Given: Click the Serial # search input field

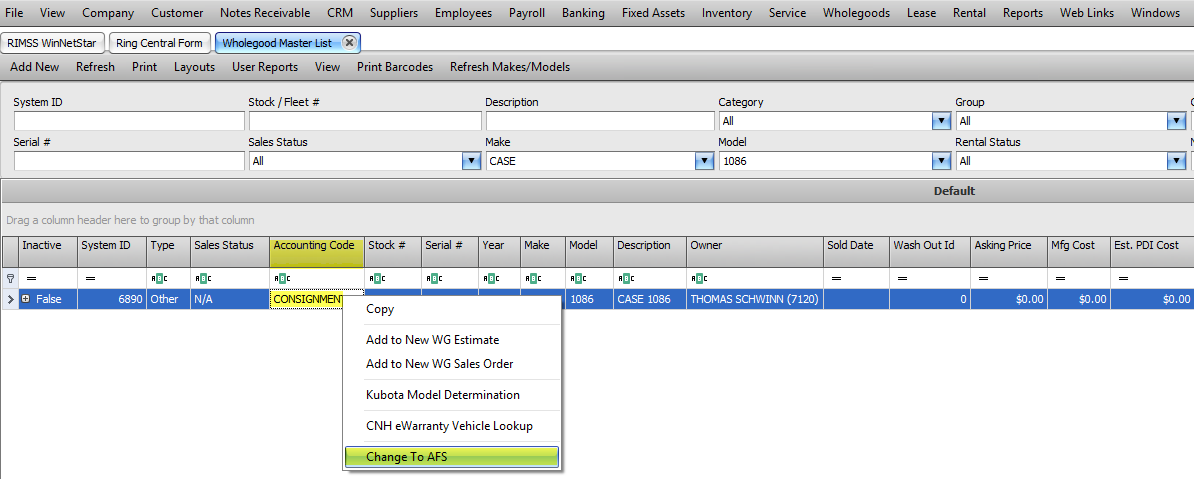Looking at the screenshot, I should click(129, 161).
